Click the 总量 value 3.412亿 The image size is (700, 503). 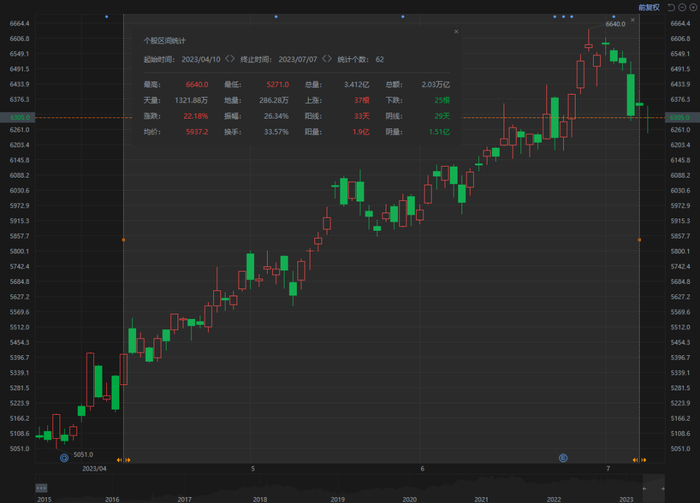coord(357,84)
